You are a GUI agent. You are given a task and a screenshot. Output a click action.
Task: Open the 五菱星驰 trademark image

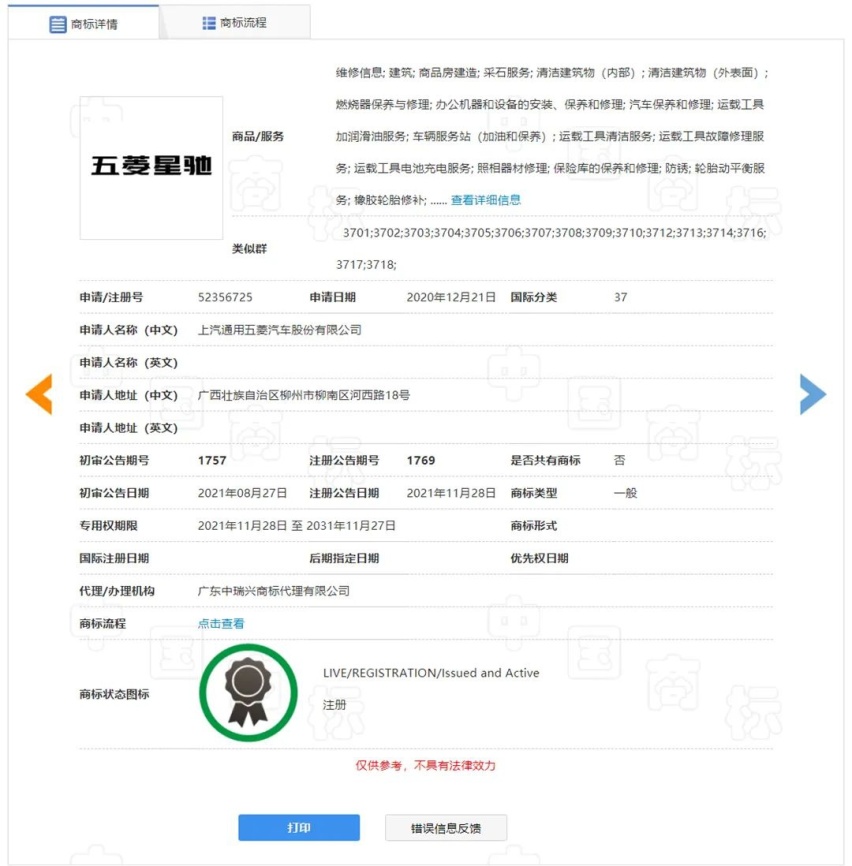pyautogui.click(x=151, y=168)
